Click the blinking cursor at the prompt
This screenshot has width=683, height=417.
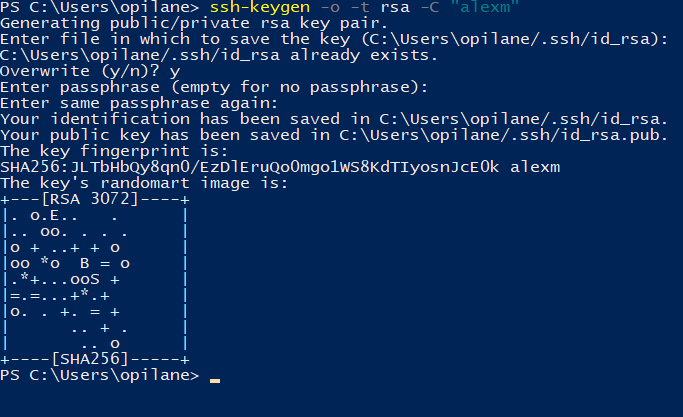tap(215, 380)
